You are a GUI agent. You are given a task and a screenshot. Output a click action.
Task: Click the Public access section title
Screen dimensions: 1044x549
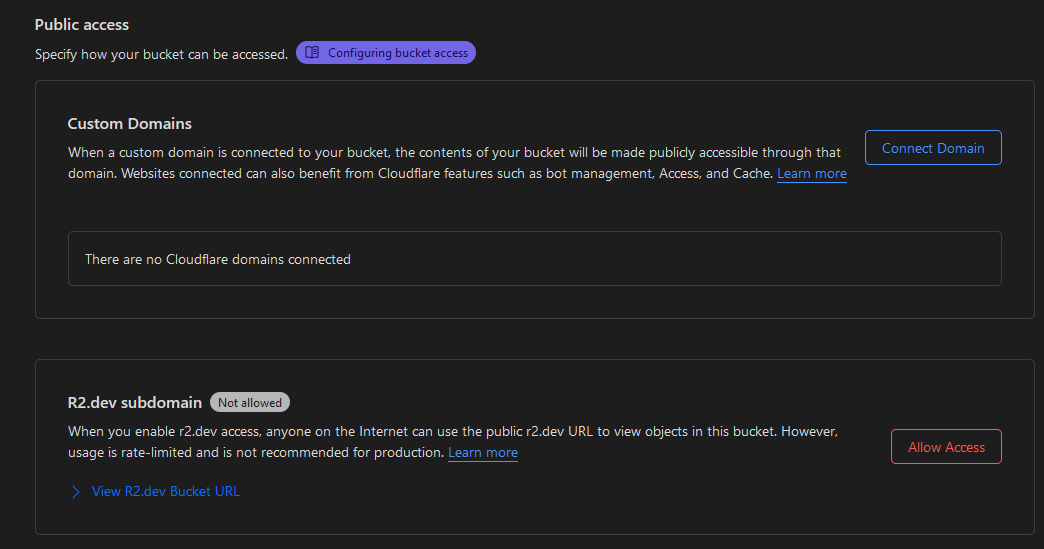[82, 24]
